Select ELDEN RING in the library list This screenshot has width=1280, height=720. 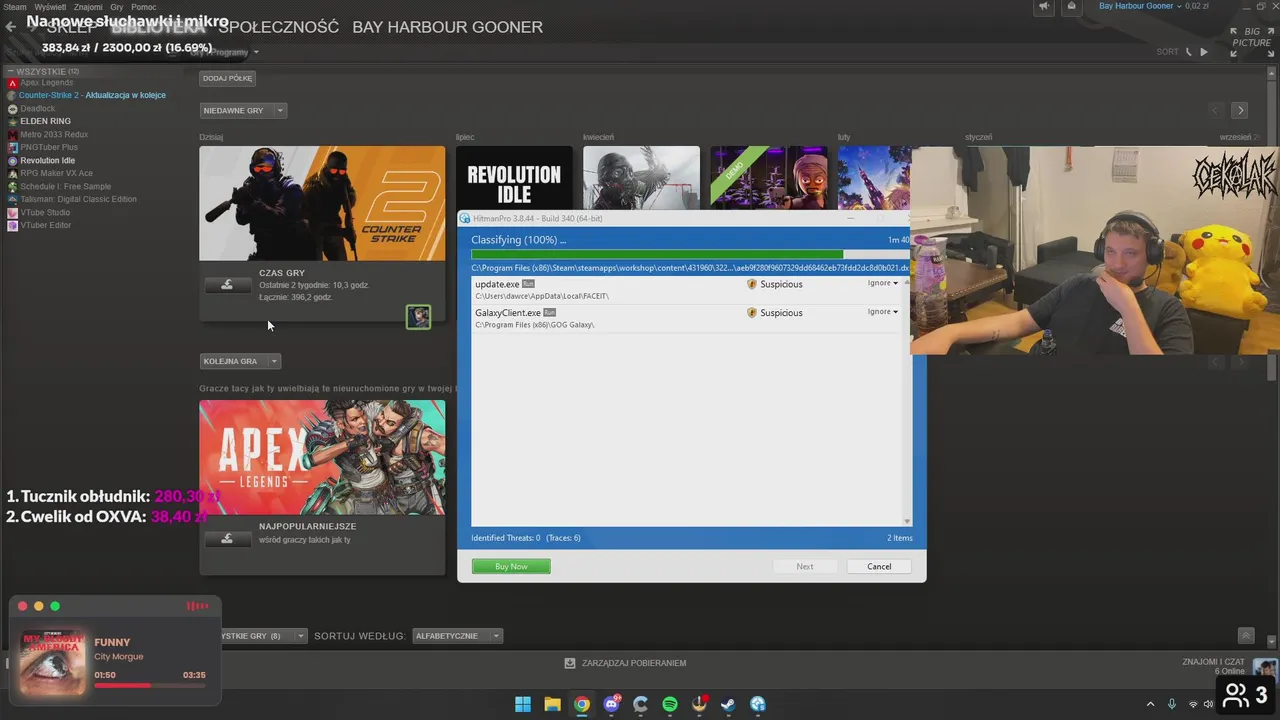(45, 121)
